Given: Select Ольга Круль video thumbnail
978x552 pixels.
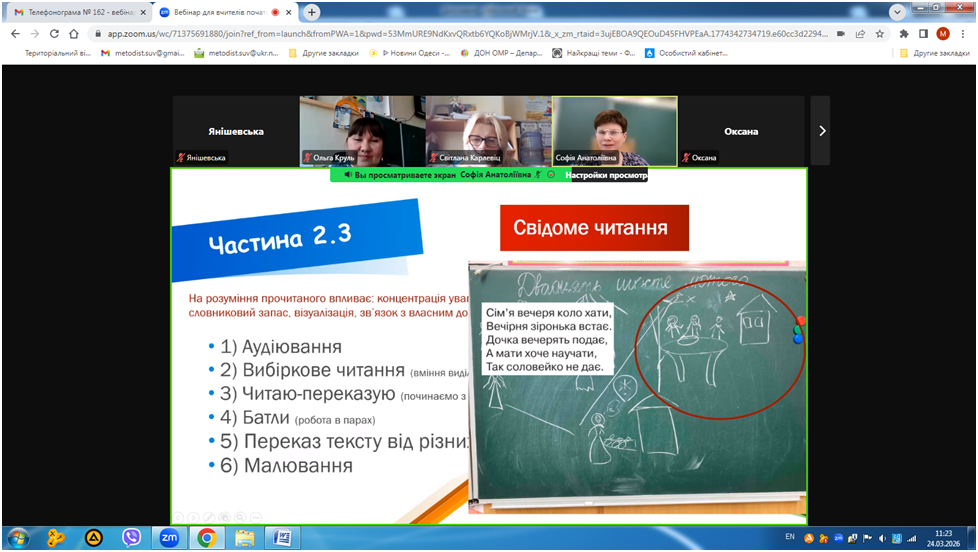Looking at the screenshot, I should click(x=362, y=131).
